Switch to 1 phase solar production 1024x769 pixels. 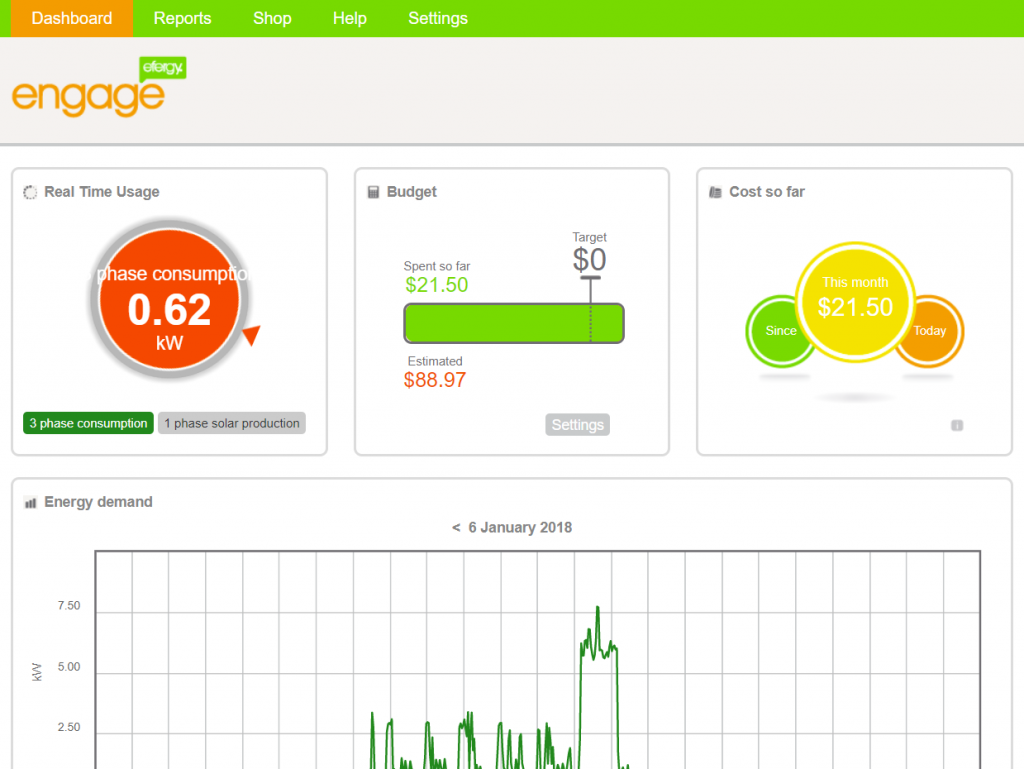pyautogui.click(x=232, y=423)
